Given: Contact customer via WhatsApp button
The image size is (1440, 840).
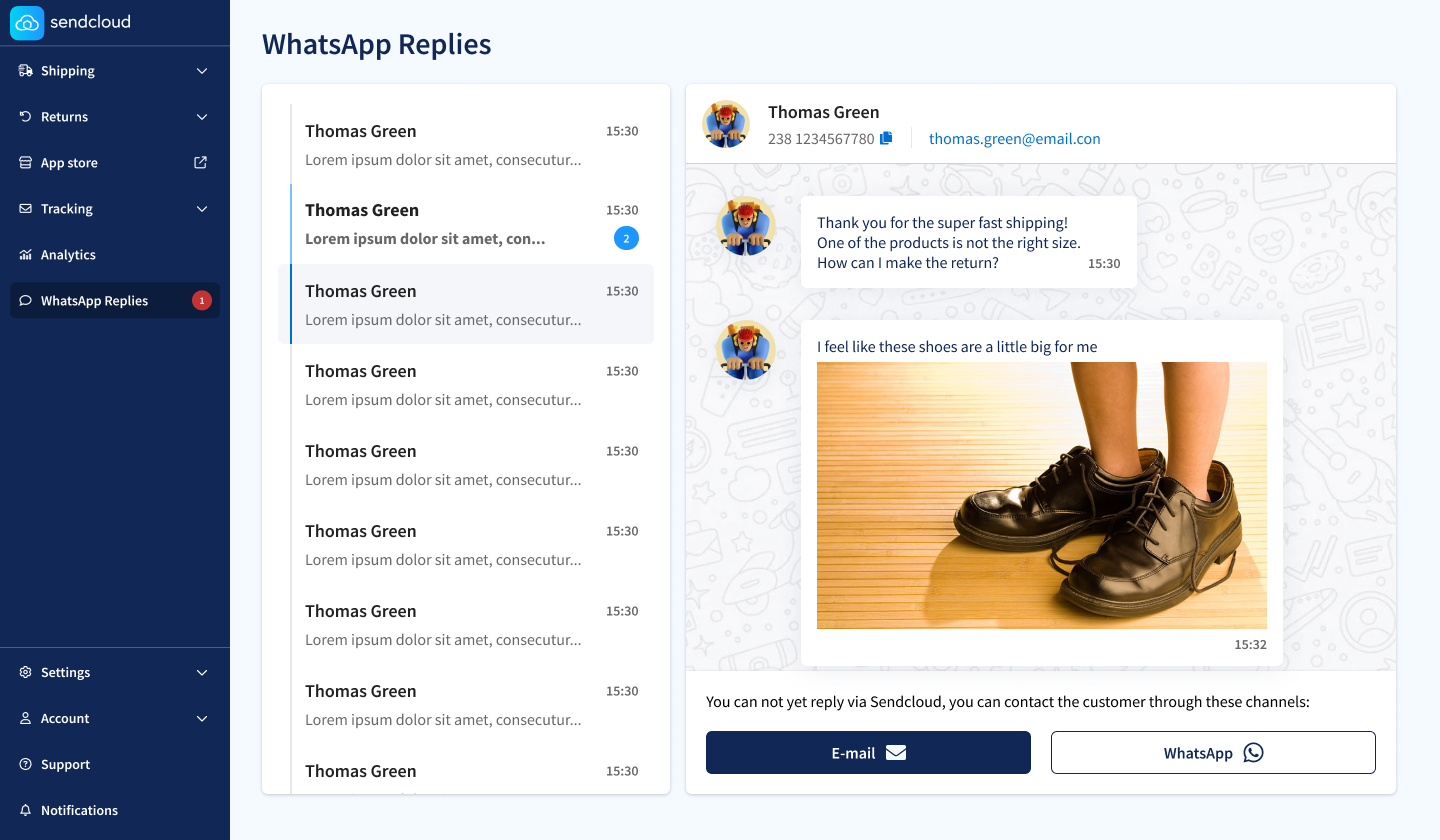Looking at the screenshot, I should tap(1213, 753).
